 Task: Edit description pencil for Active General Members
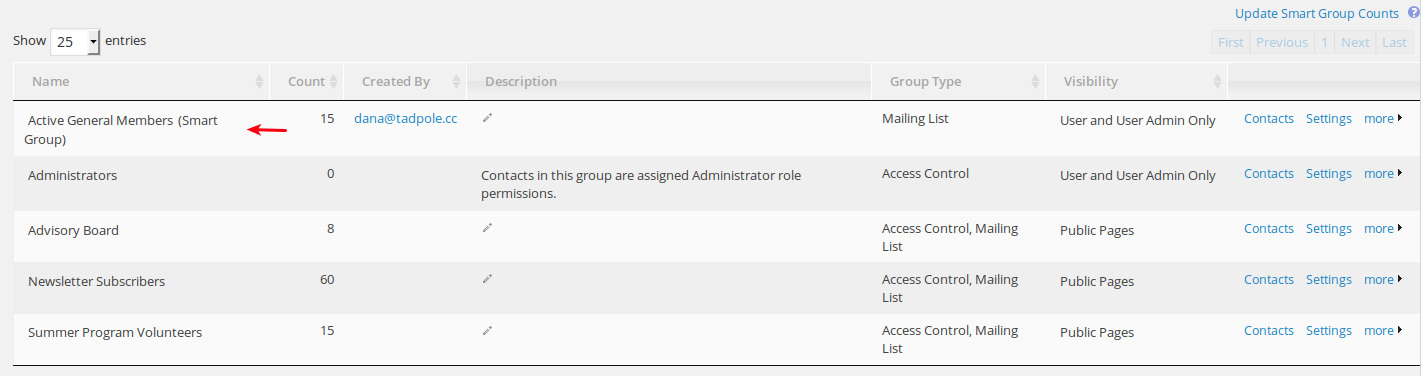coord(487,118)
